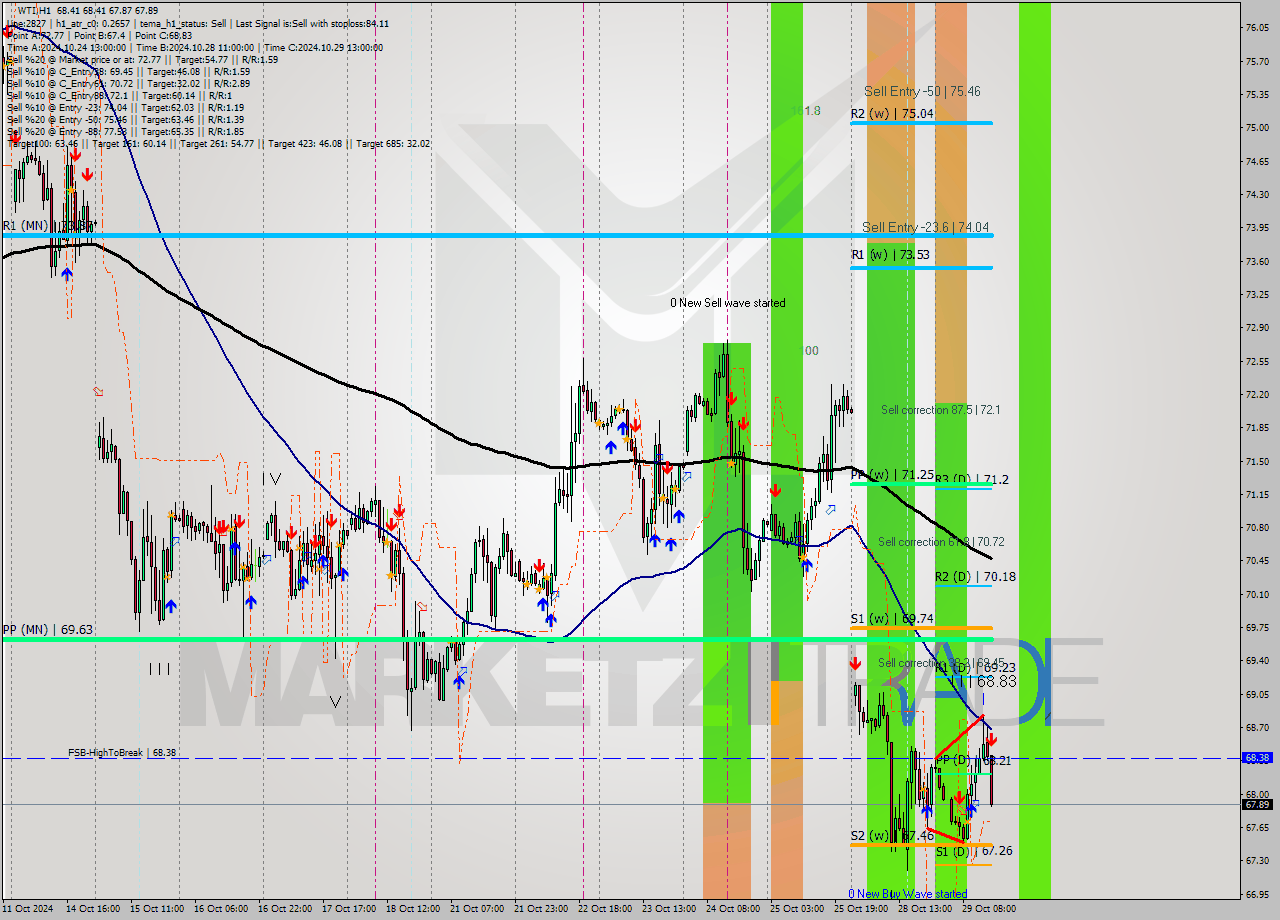Screen dimensions: 1280x920
Task: Click the 'PP (D) | 68.21' label
Action: 973,761
